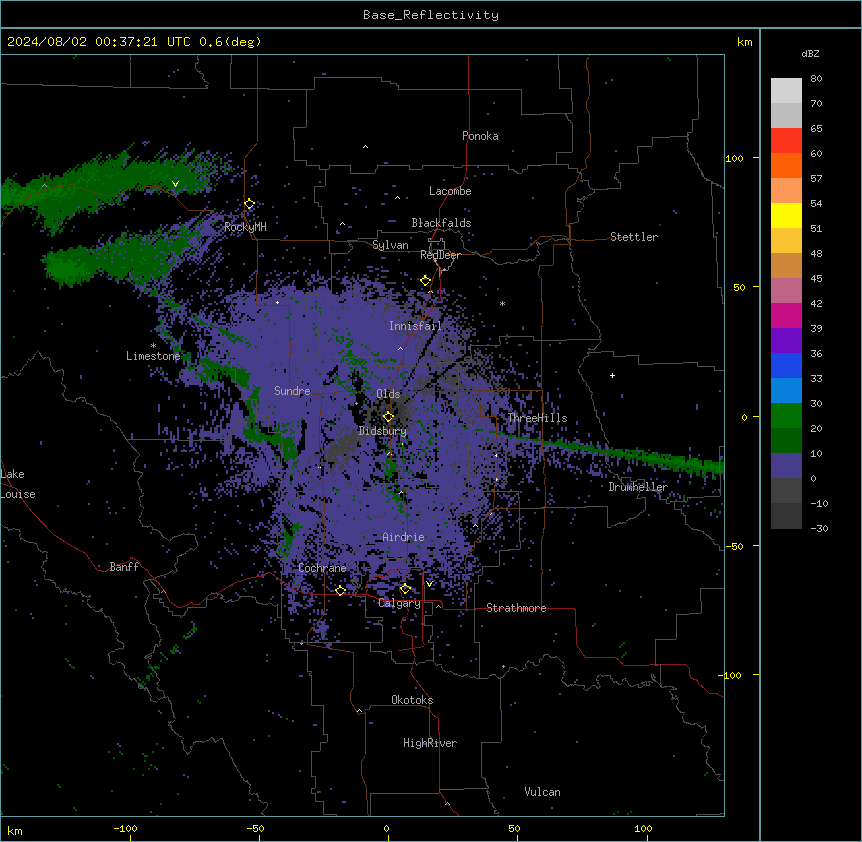Click the Cochrane city label
The height and width of the screenshot is (842, 862).
tap(323, 568)
